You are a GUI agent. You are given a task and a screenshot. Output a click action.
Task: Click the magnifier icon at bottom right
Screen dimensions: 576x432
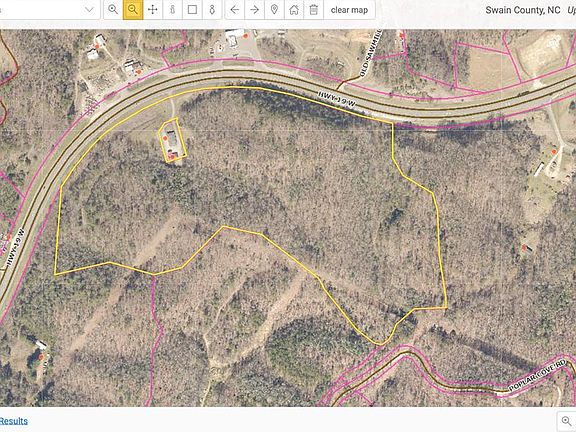click(x=566, y=421)
